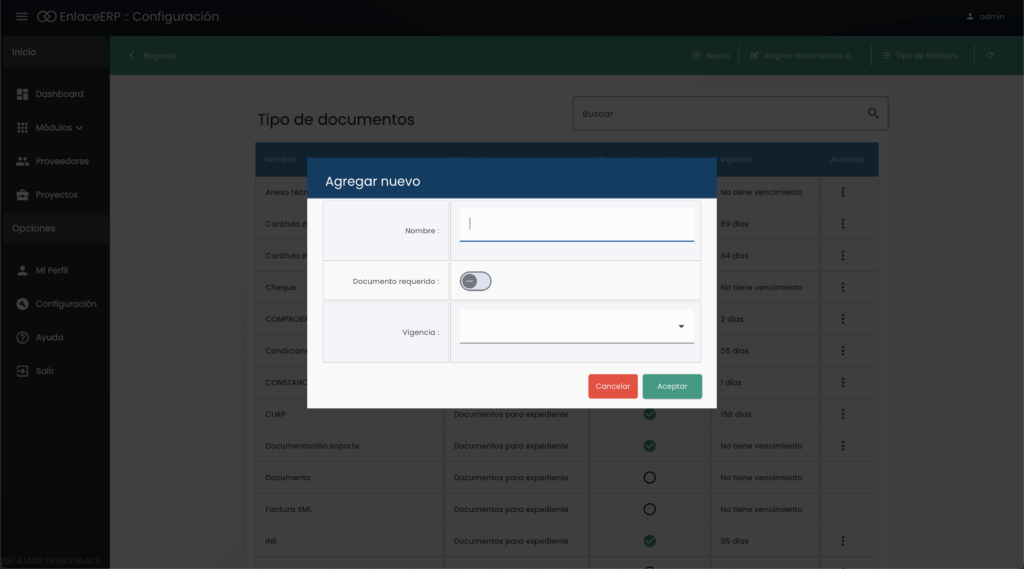Screen dimensions: 1024x569
Task: Click the Salir logout icon
Action: 22,371
